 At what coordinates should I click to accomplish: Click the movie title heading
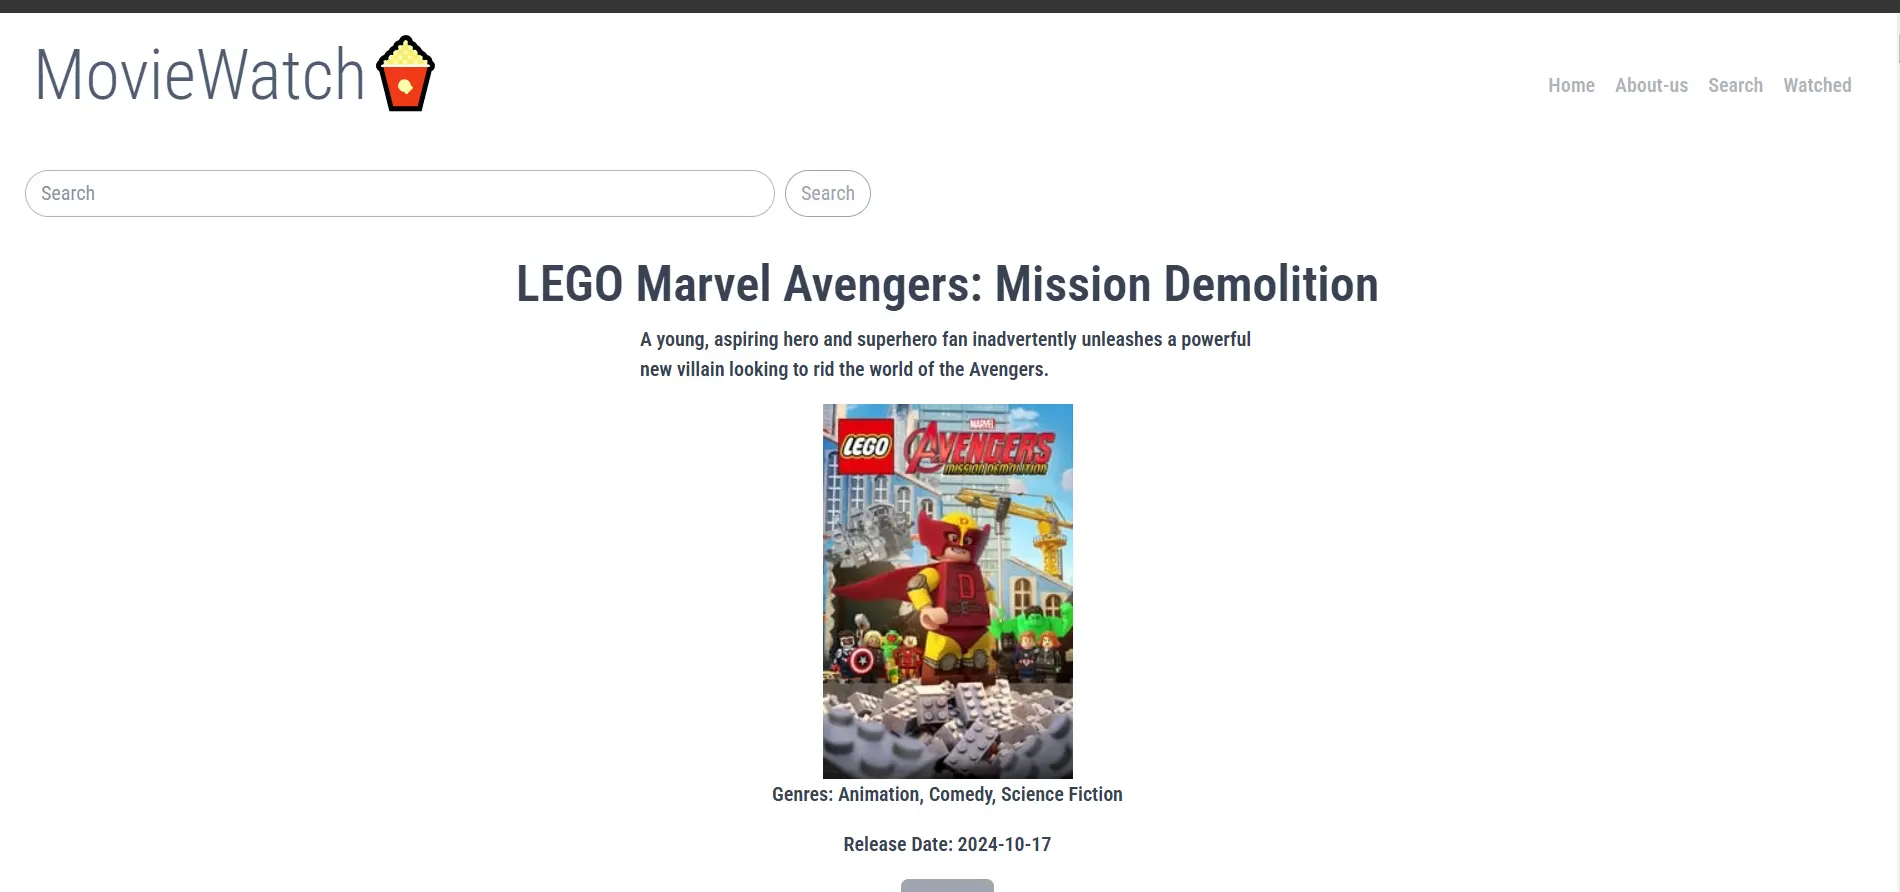947,284
